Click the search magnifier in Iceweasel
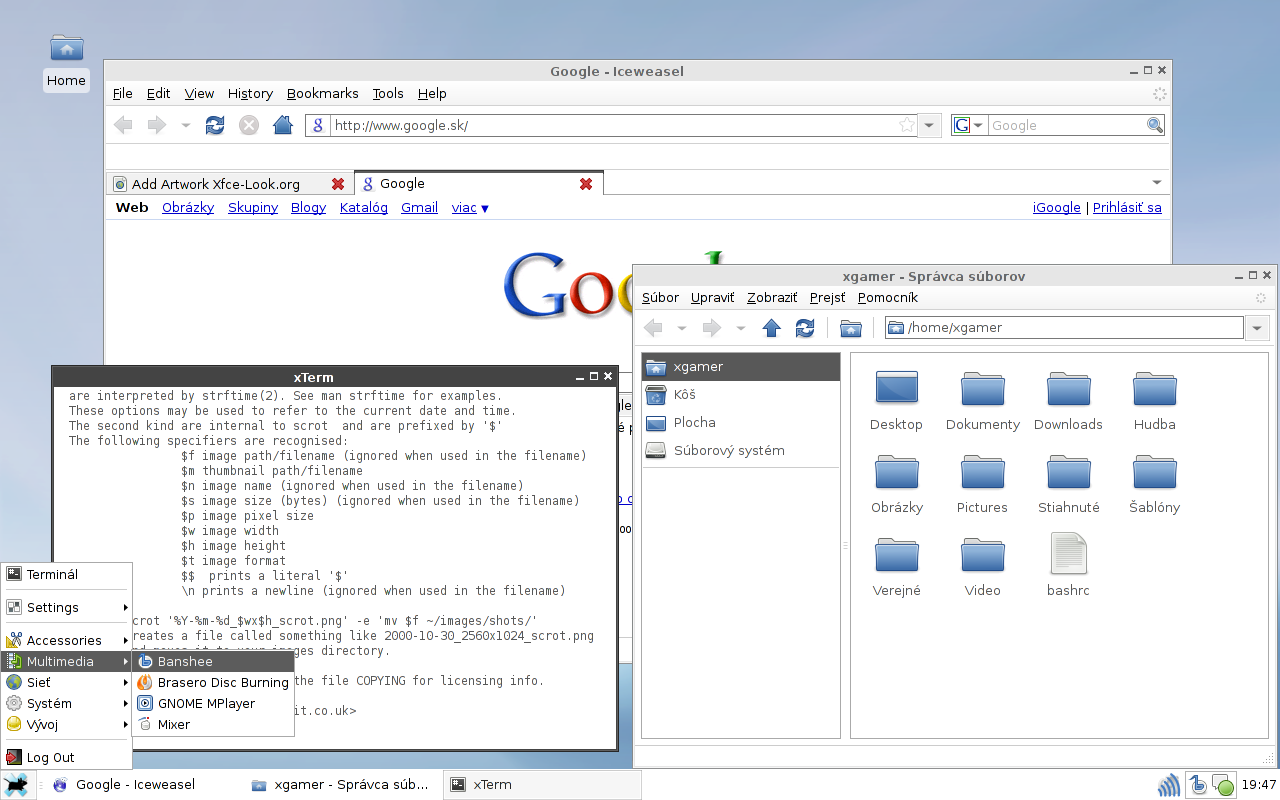Screen dimensions: 1280x800 (x=1155, y=125)
